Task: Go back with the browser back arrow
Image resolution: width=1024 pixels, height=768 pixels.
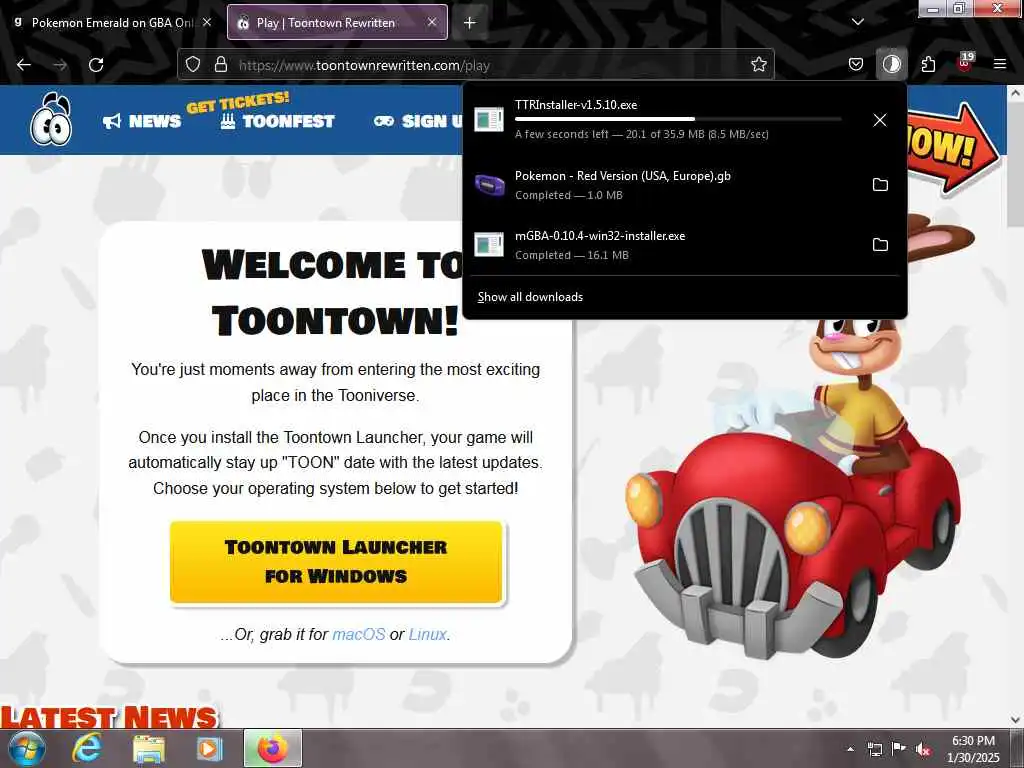Action: pyautogui.click(x=24, y=65)
